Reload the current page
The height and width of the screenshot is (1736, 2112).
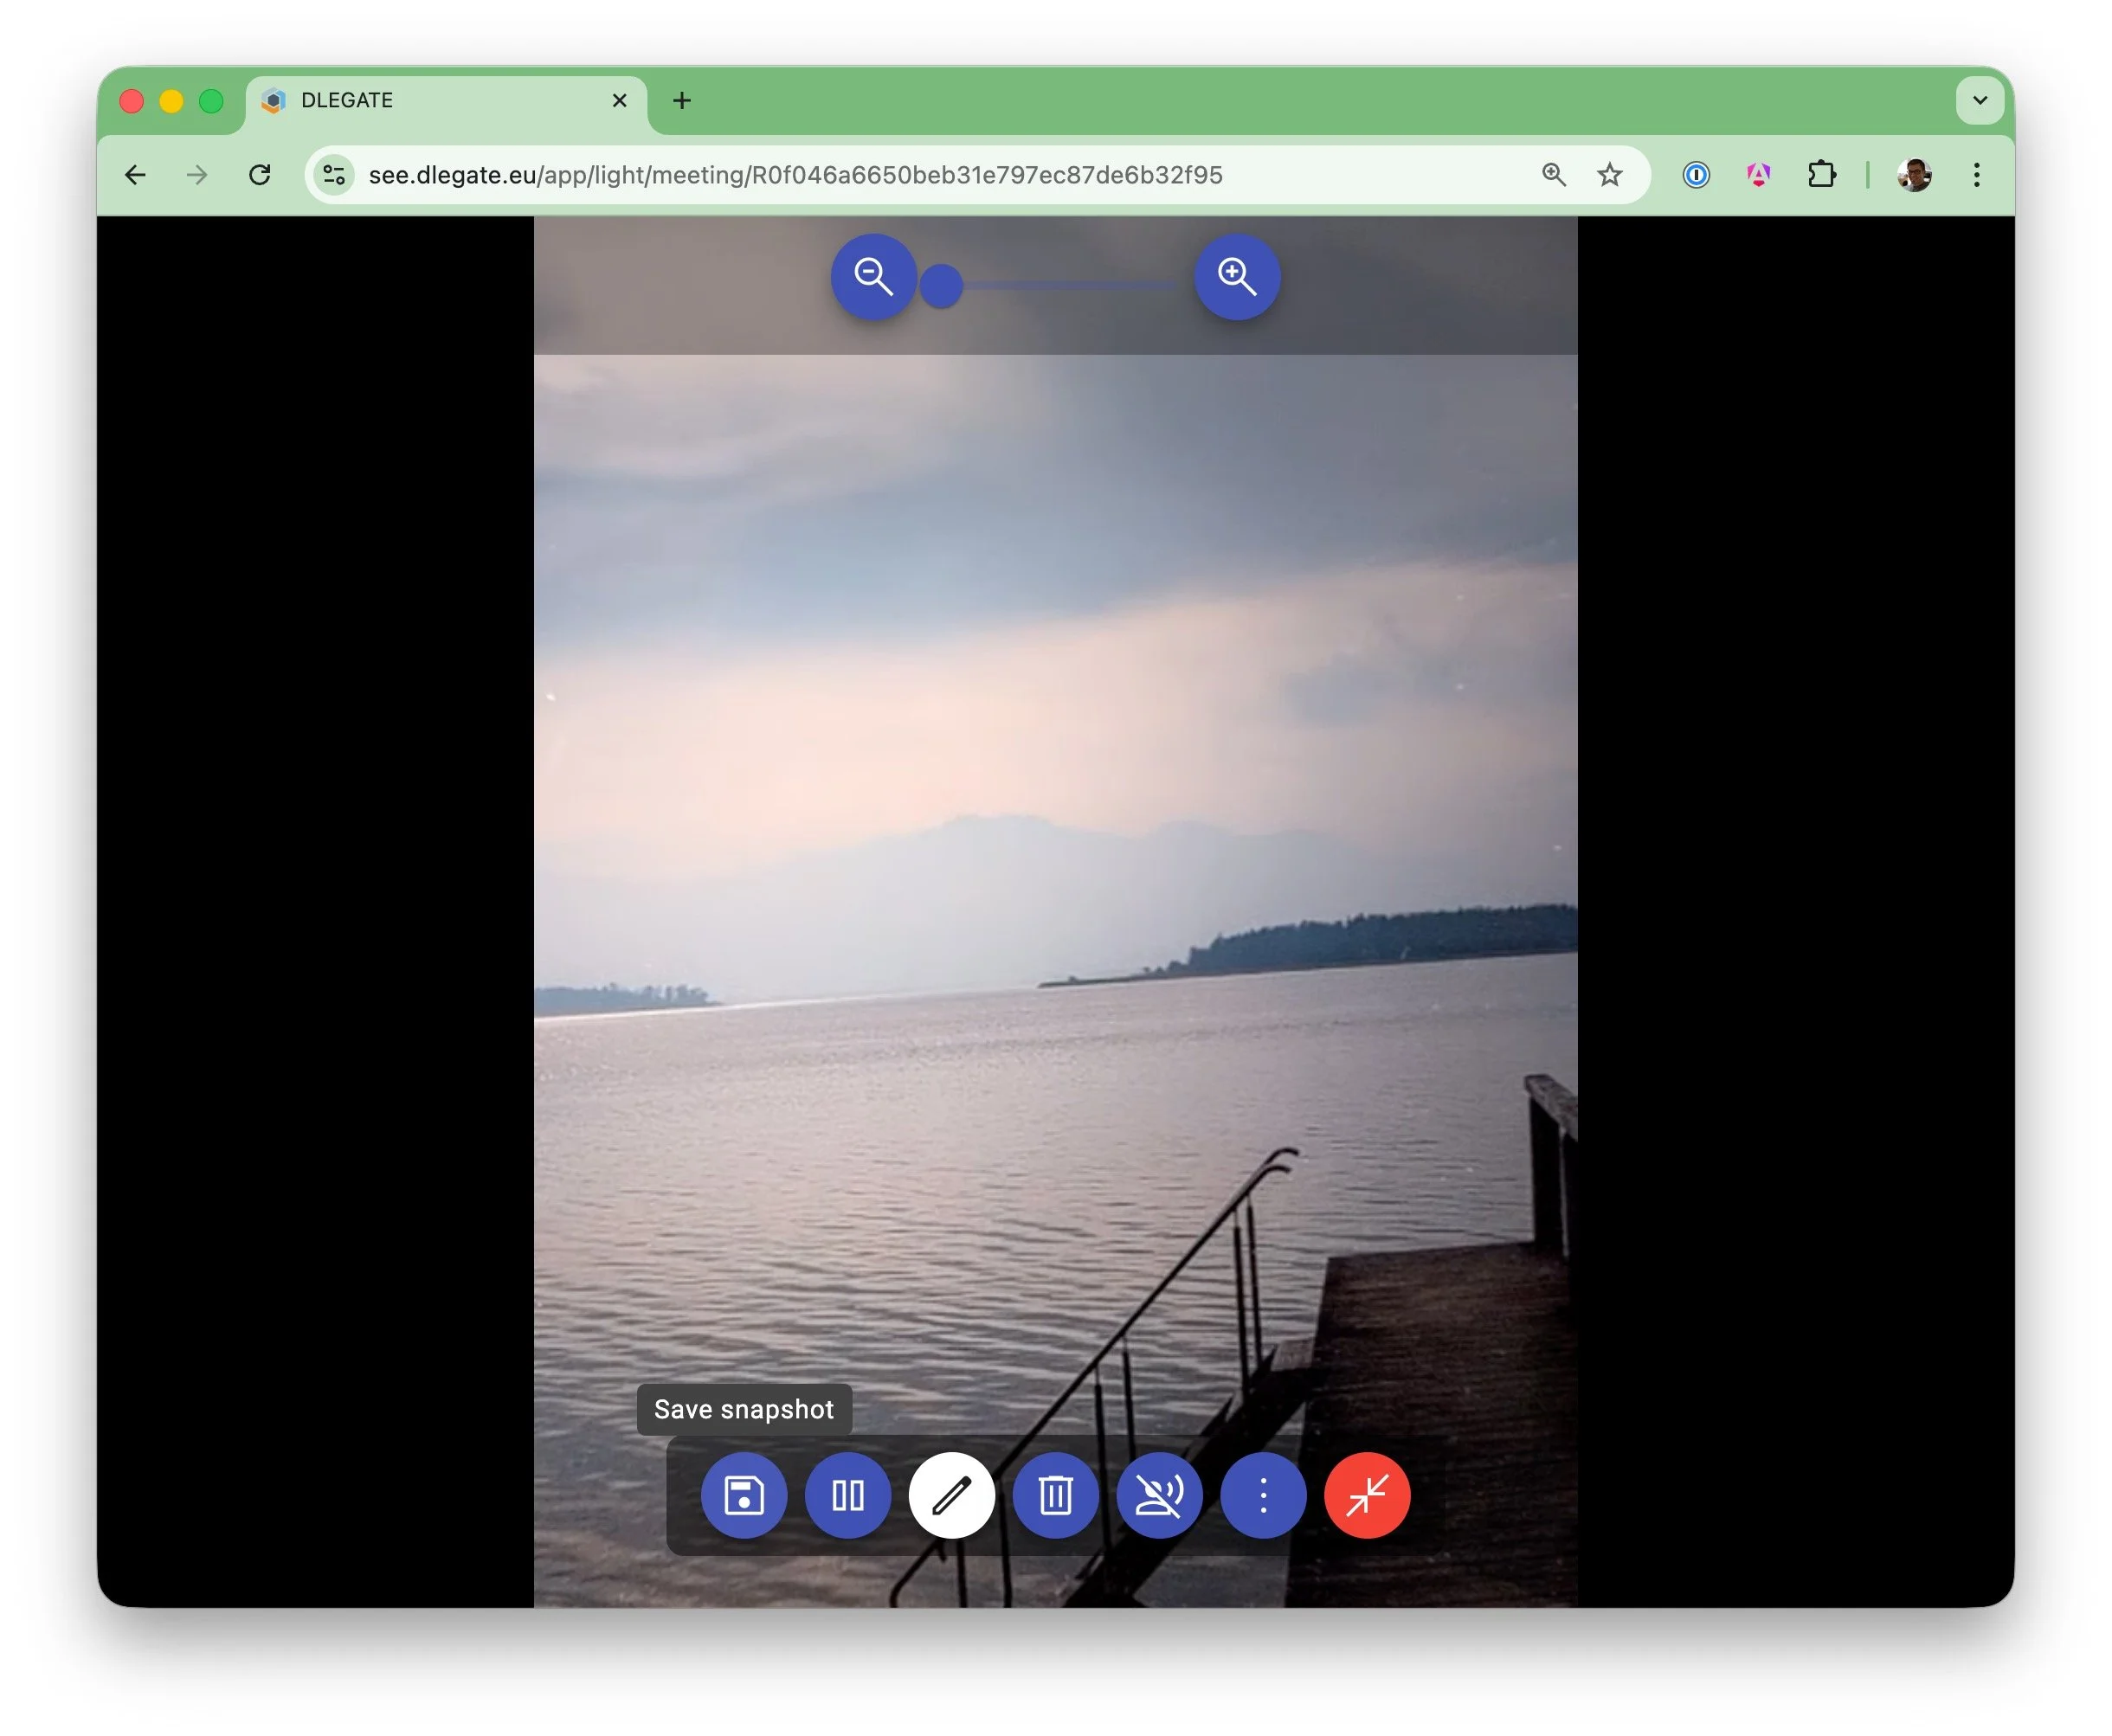pos(260,175)
